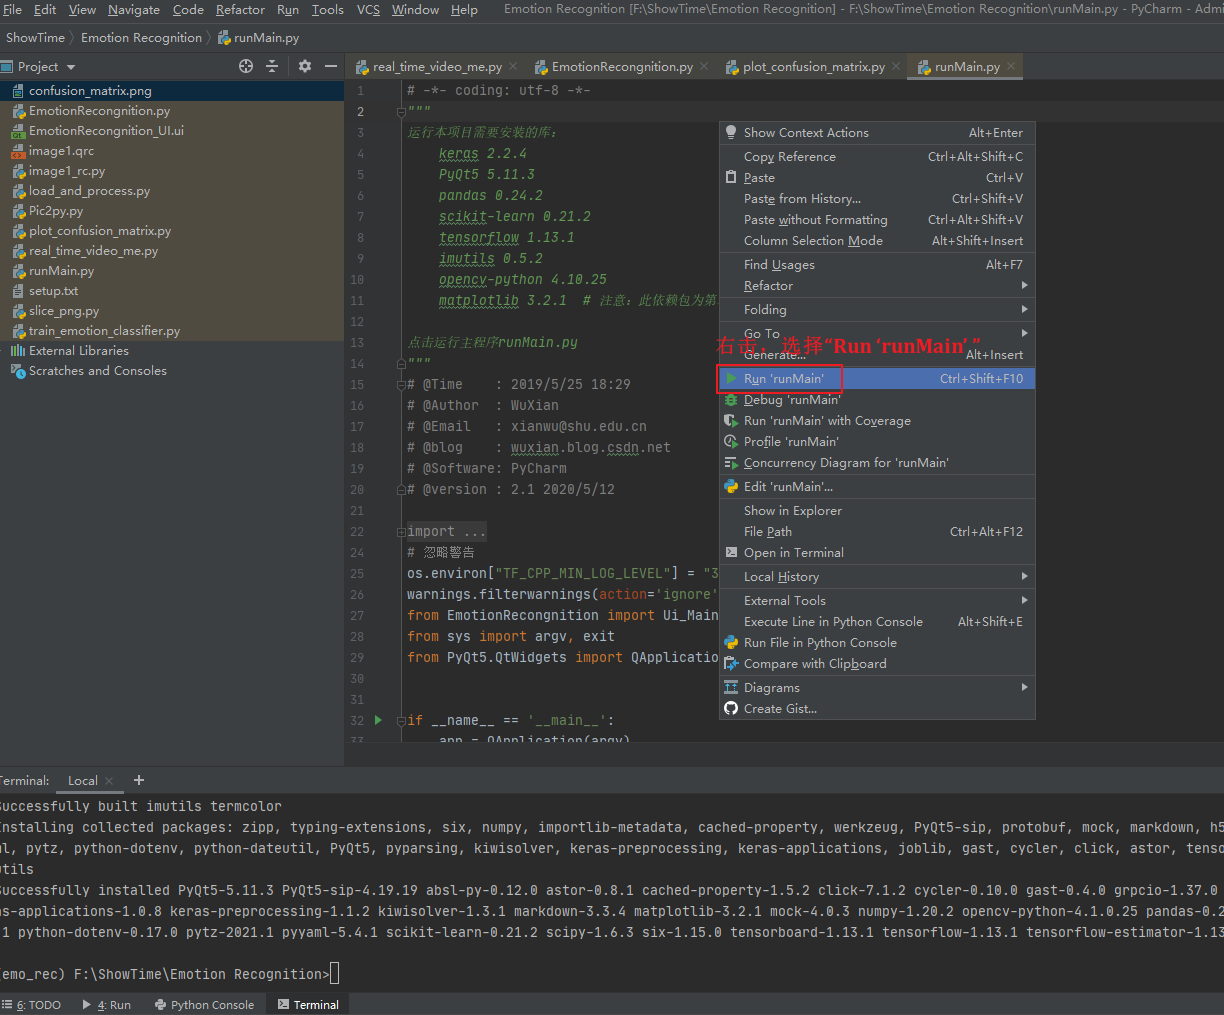This screenshot has width=1224, height=1015.
Task: Click the collapse all icon in Project panel
Action: (272, 66)
